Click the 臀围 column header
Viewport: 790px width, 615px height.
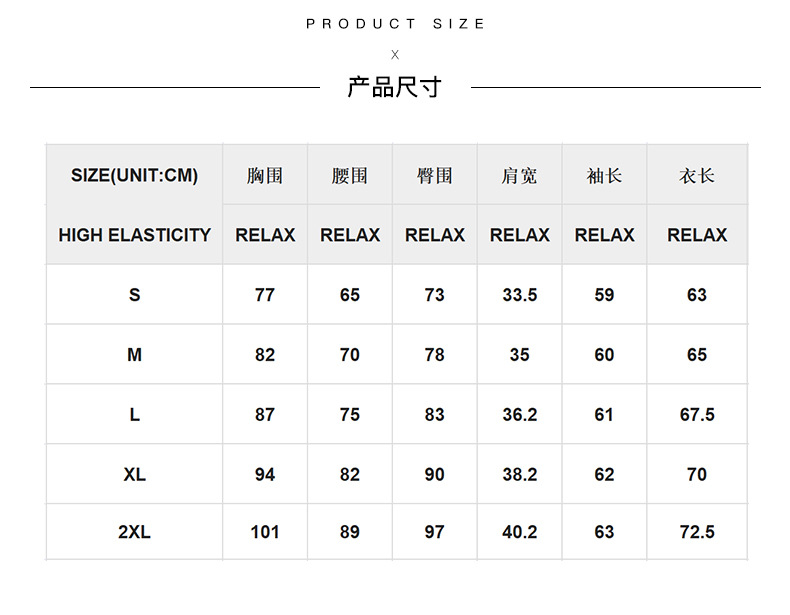point(434,175)
